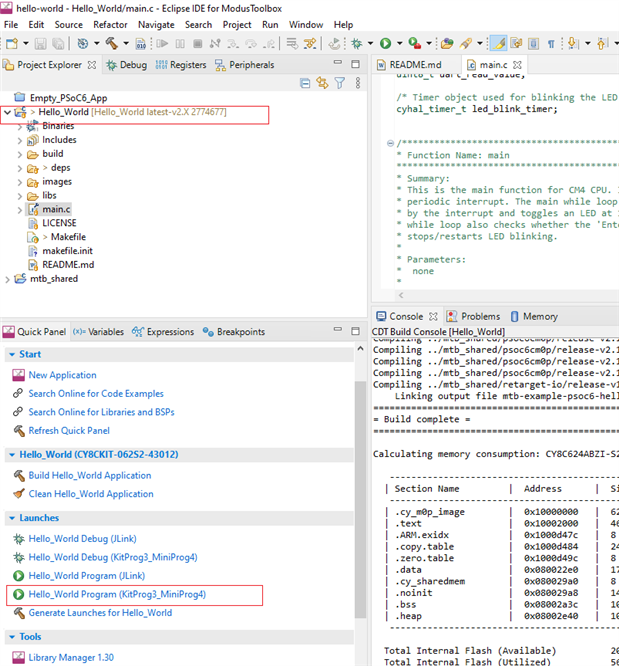Click Clean Hello_World Application link
The height and width of the screenshot is (666, 619).
[91, 494]
